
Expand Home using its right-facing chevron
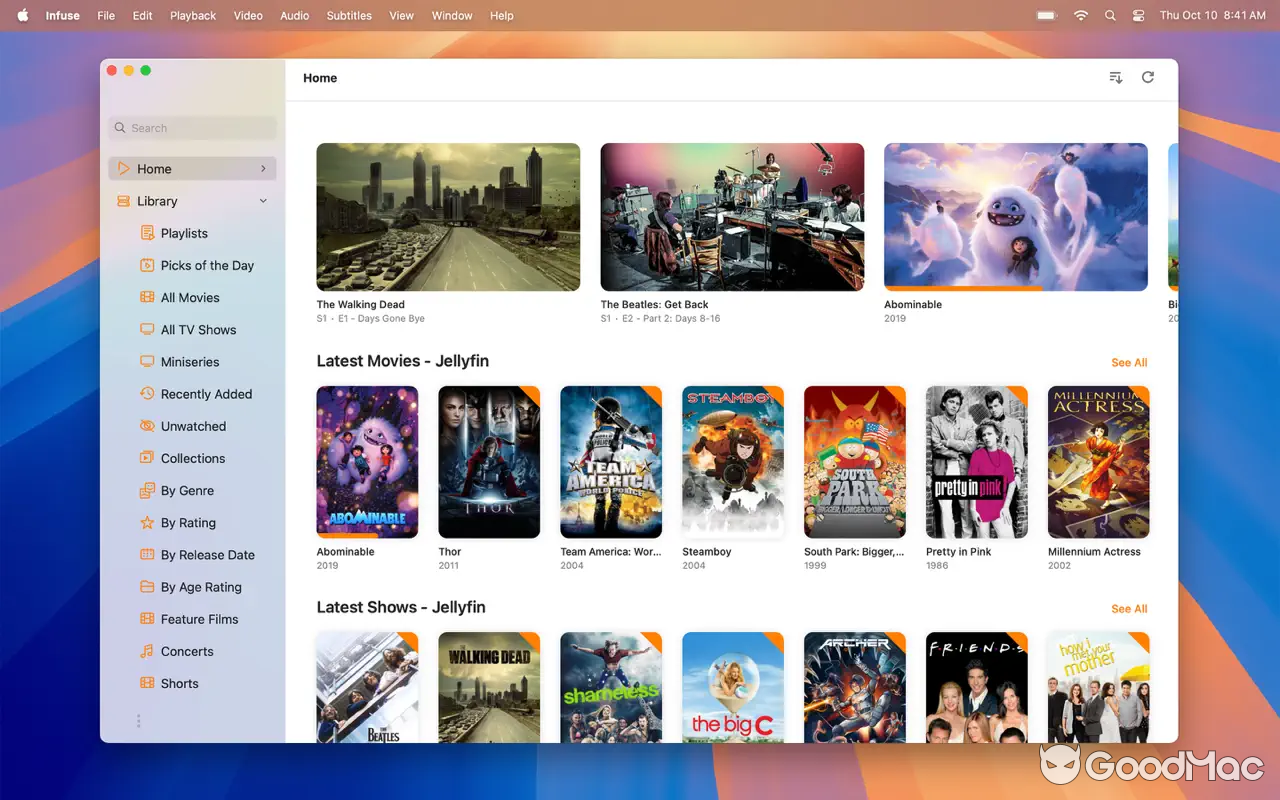pyautogui.click(x=263, y=168)
